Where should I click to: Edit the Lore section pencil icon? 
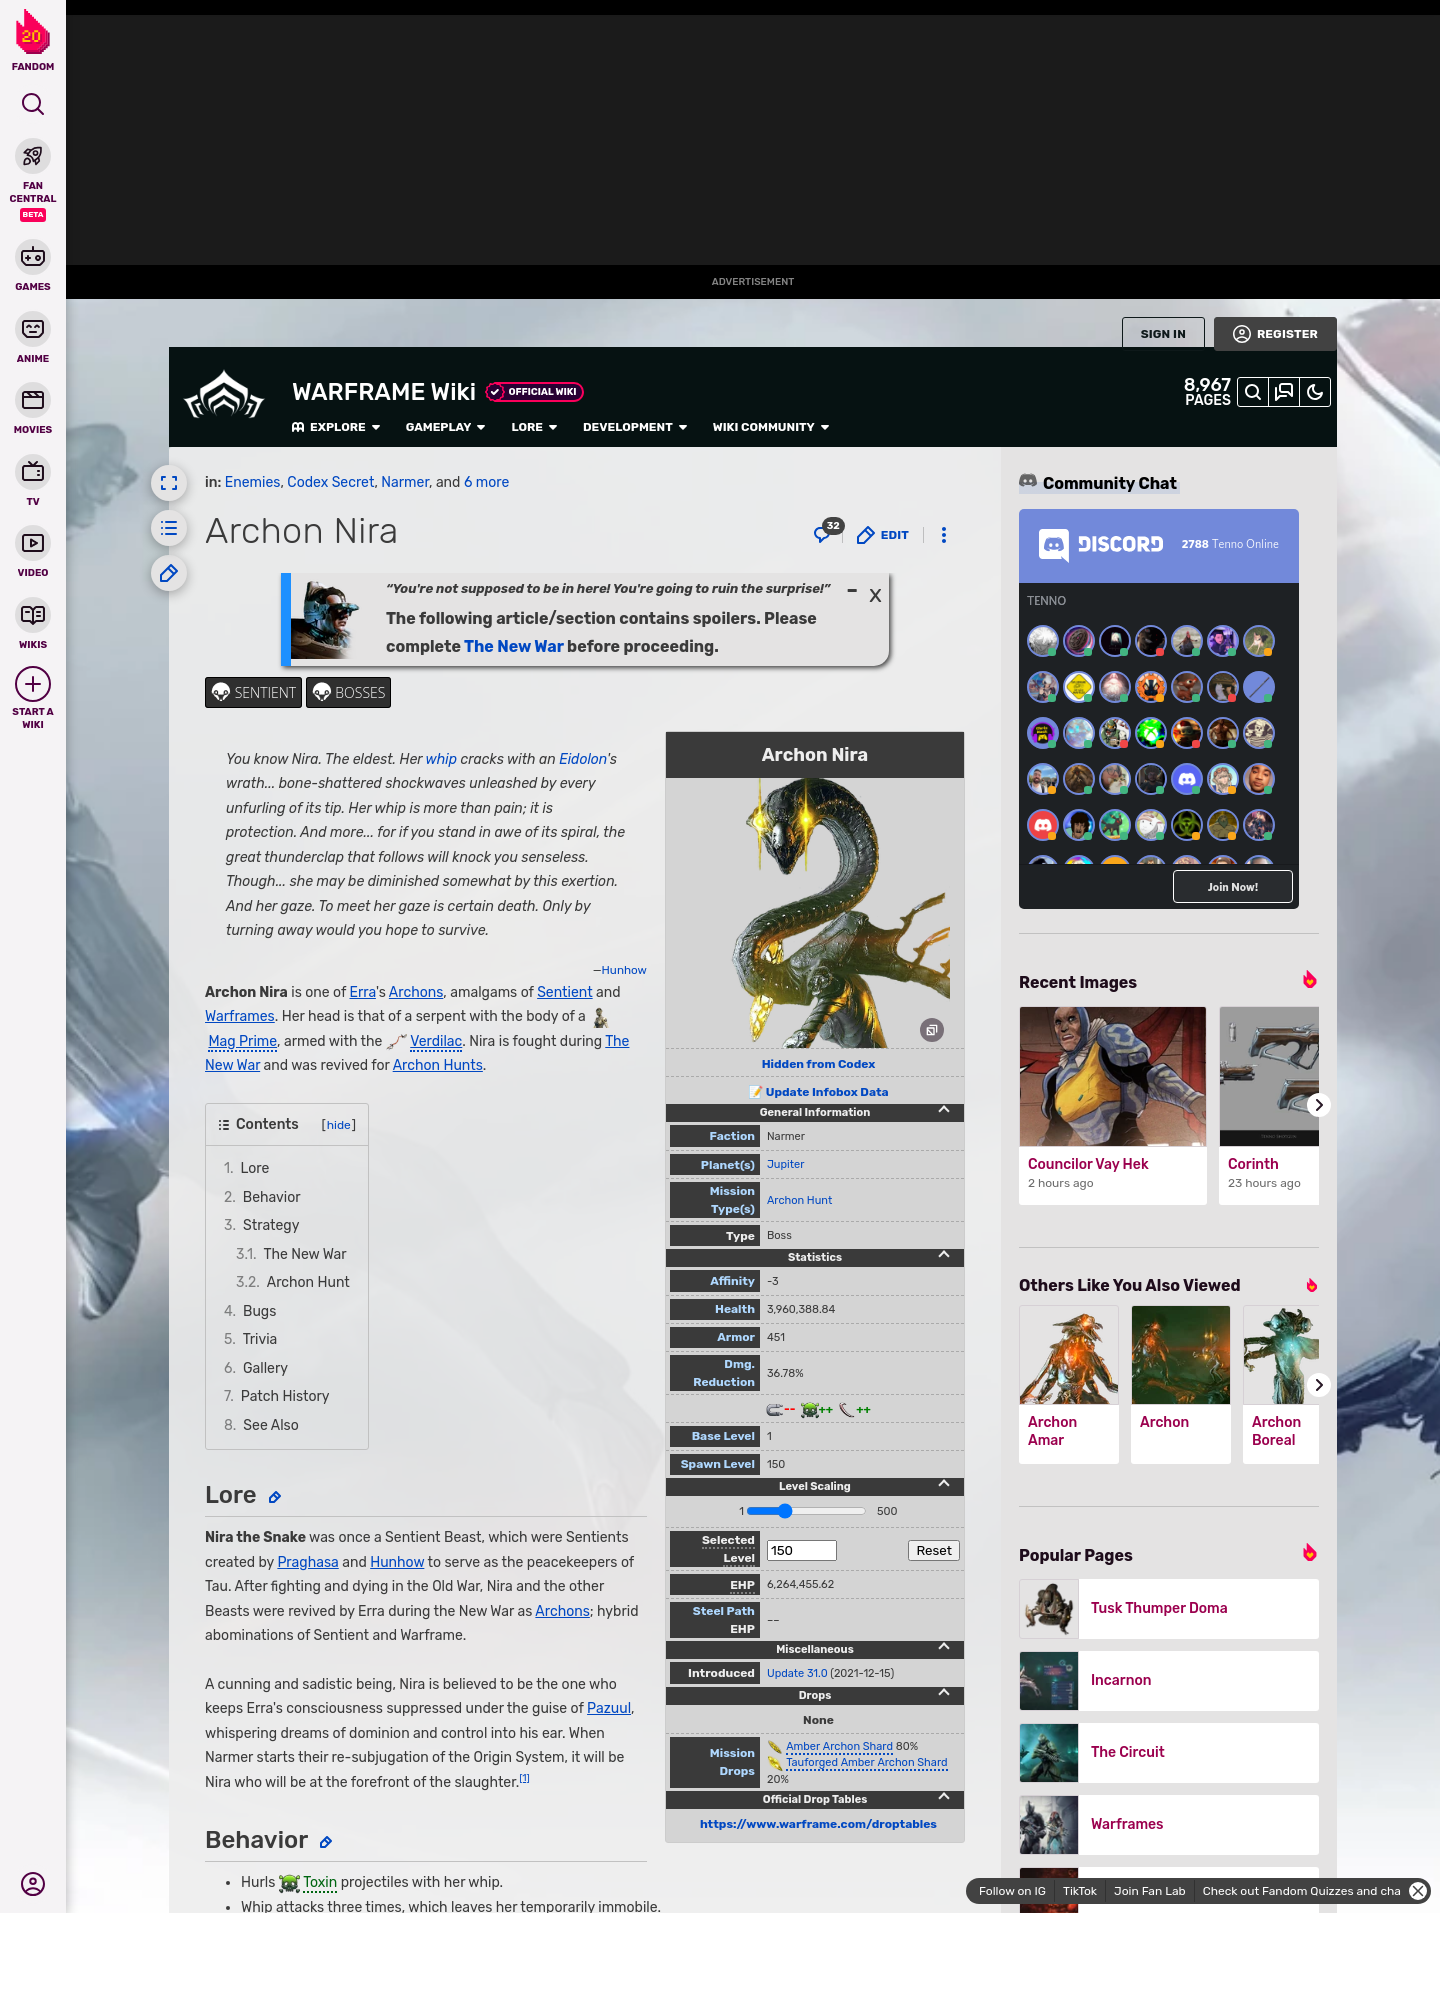[275, 1497]
